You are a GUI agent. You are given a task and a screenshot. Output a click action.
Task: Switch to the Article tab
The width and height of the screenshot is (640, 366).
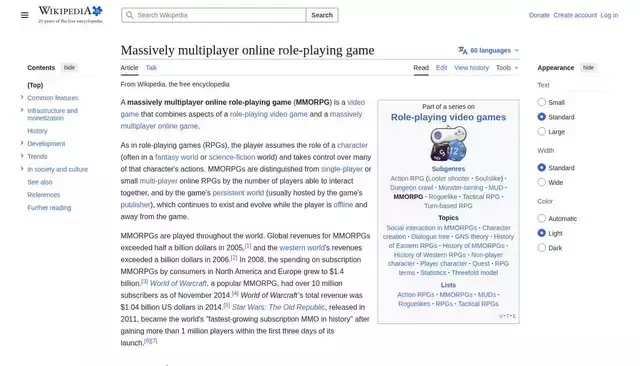click(x=129, y=68)
